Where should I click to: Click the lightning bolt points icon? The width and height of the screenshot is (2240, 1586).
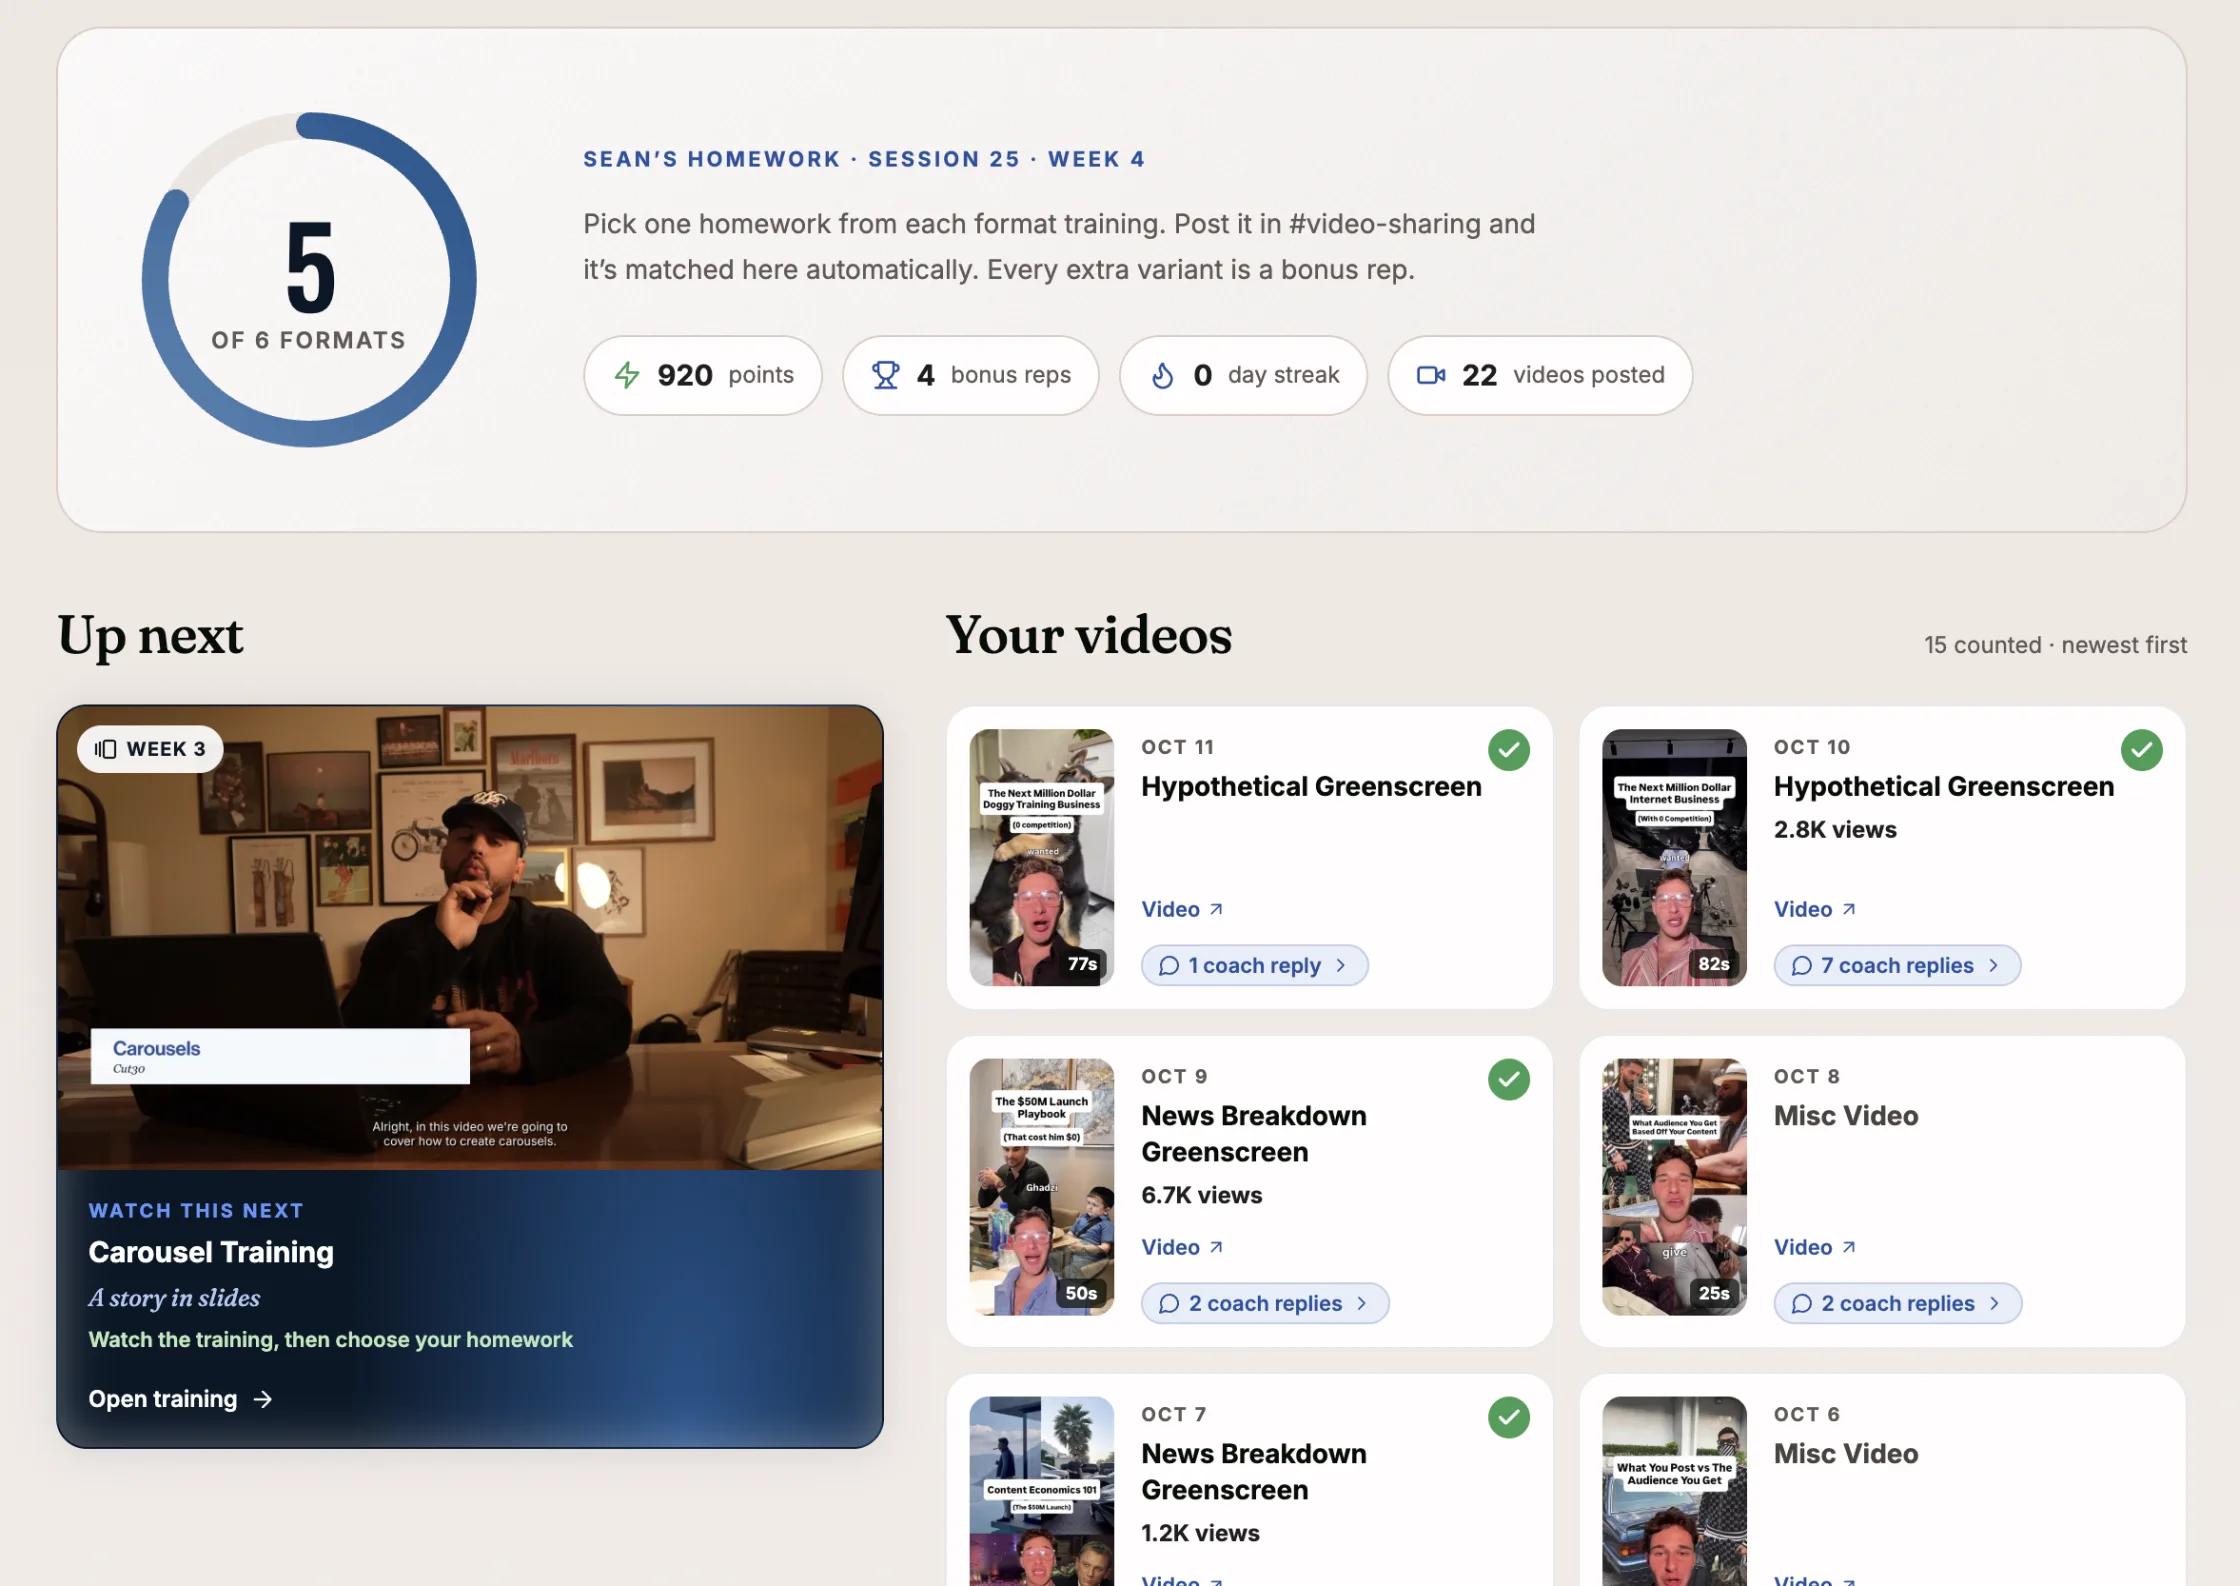(627, 375)
